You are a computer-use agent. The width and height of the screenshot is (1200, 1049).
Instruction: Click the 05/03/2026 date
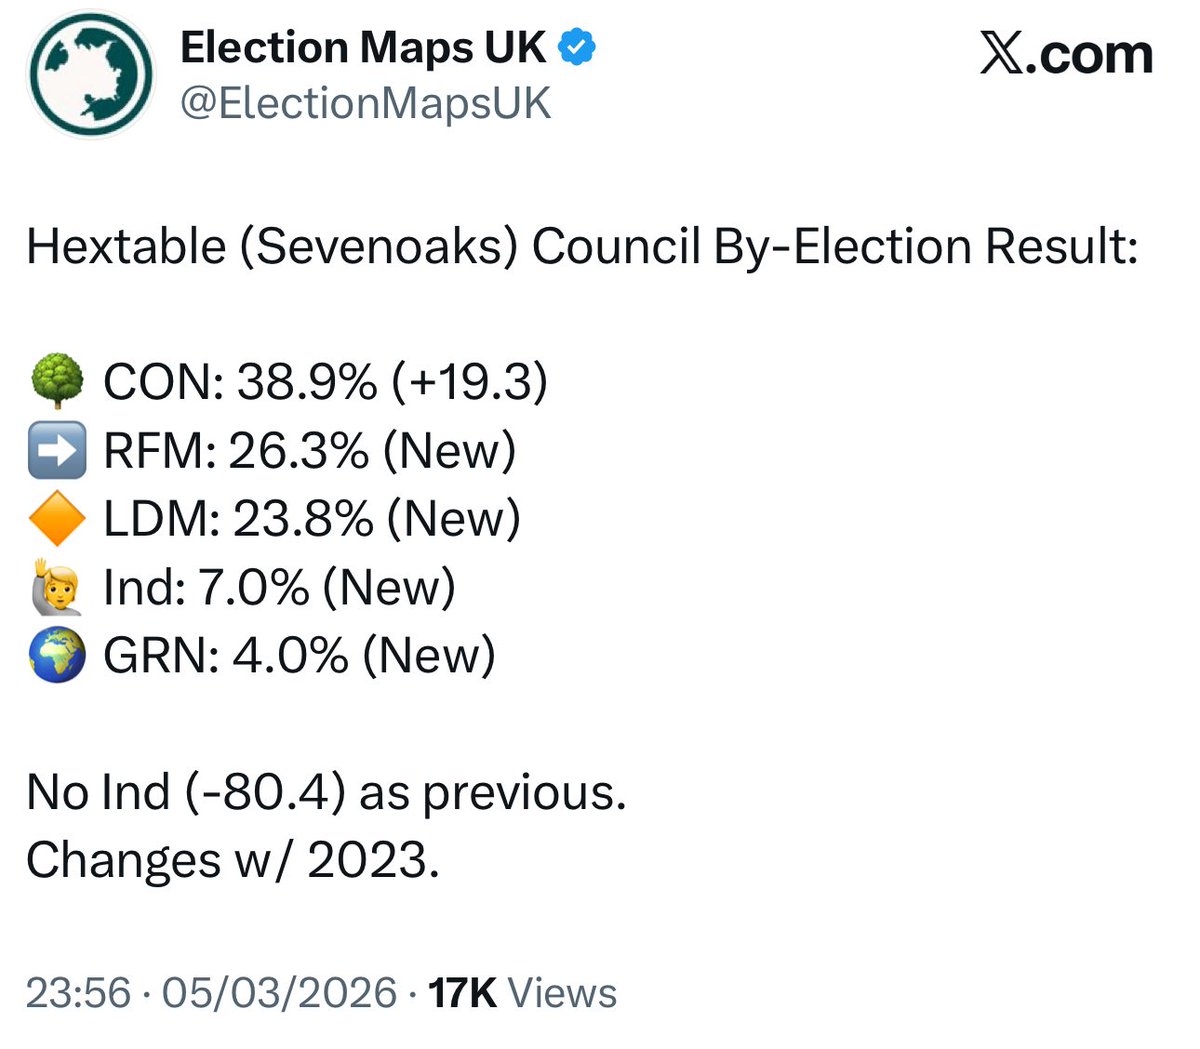(280, 993)
